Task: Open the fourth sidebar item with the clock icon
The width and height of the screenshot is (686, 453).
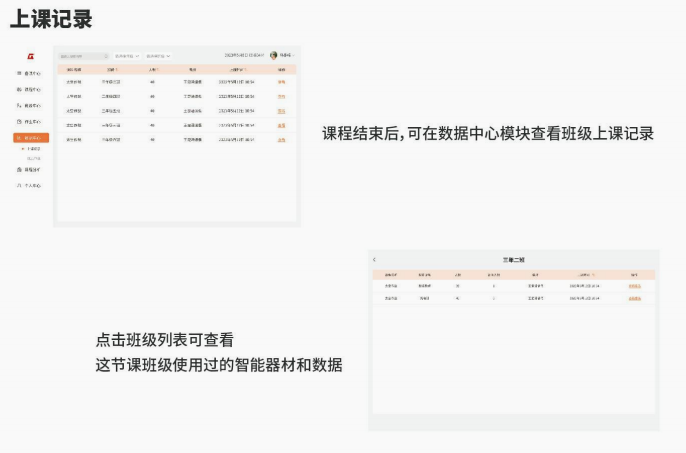Action: [29, 122]
